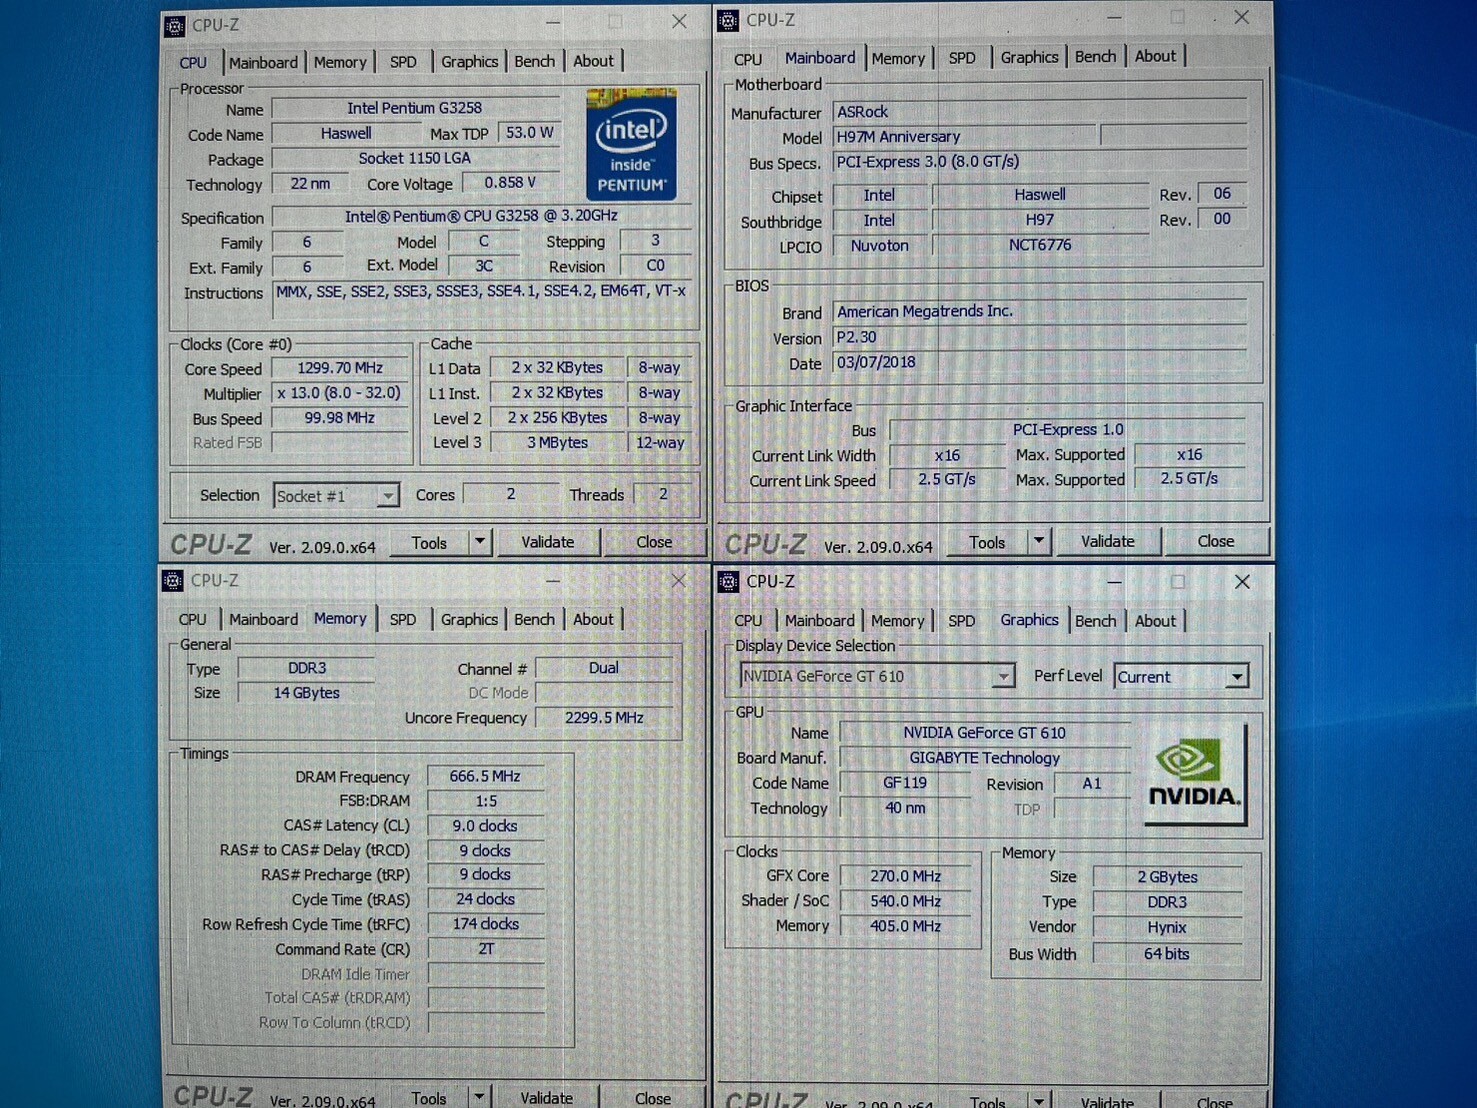Select CPU tab in Memory window
The image size is (1477, 1108).
pyautogui.click(x=193, y=620)
